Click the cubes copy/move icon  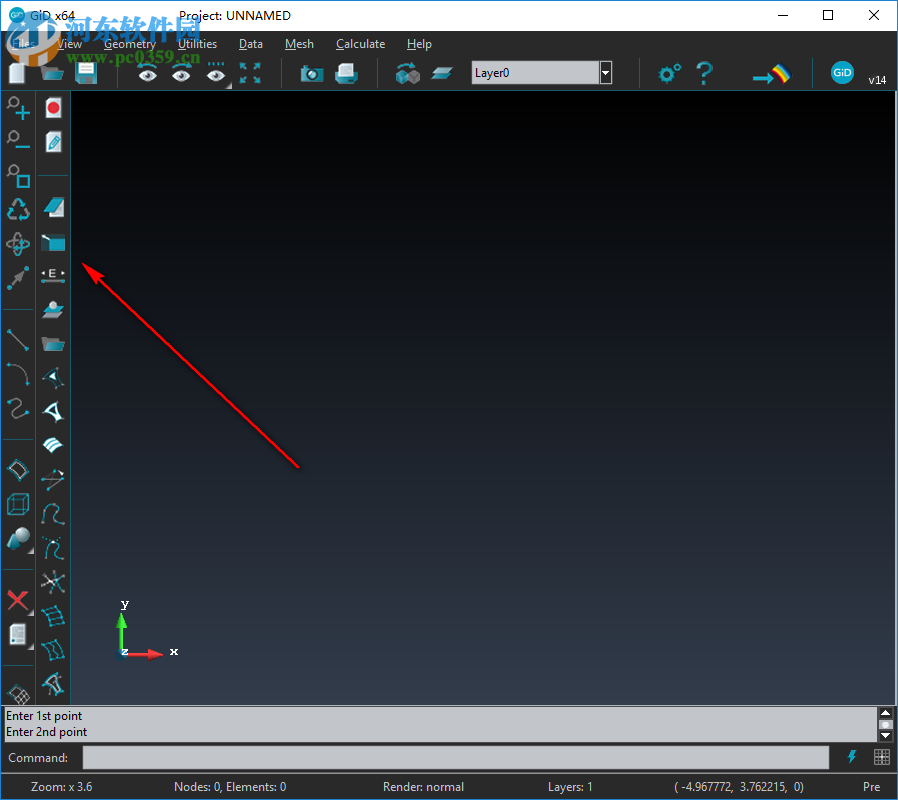407,73
